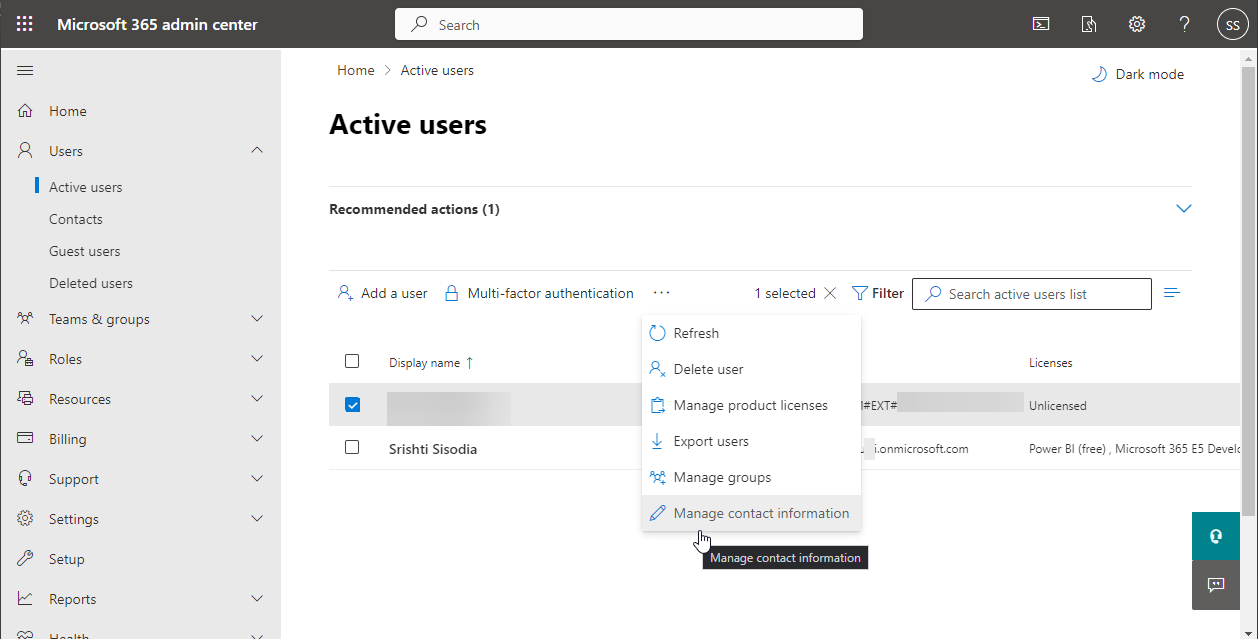Open the SS account avatar
Screen dimensions: 1258x639
[x=1233, y=24]
